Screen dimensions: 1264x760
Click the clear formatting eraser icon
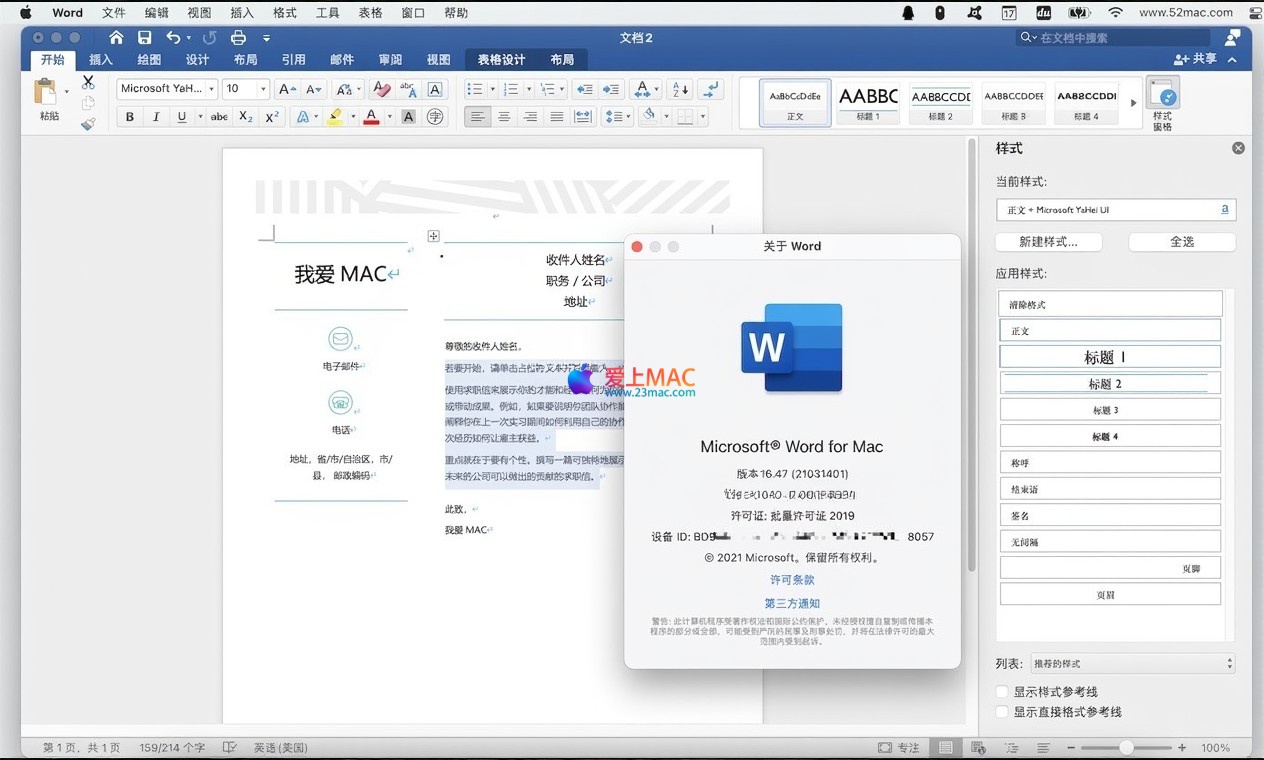click(x=381, y=89)
